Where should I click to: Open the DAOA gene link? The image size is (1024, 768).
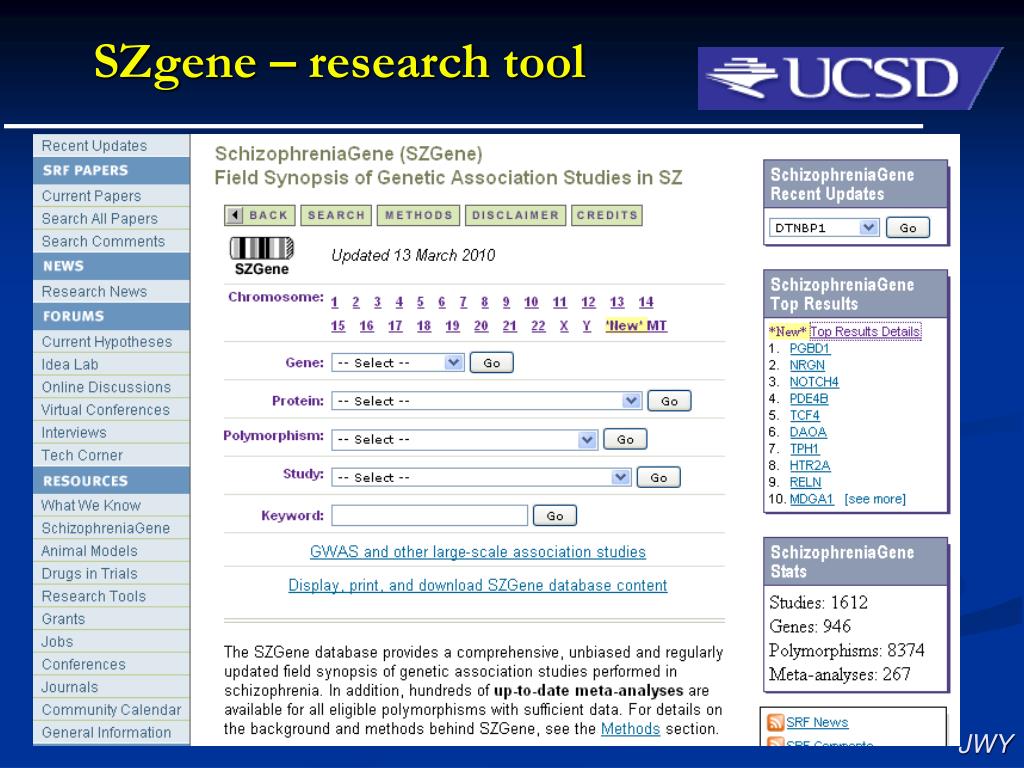point(808,432)
